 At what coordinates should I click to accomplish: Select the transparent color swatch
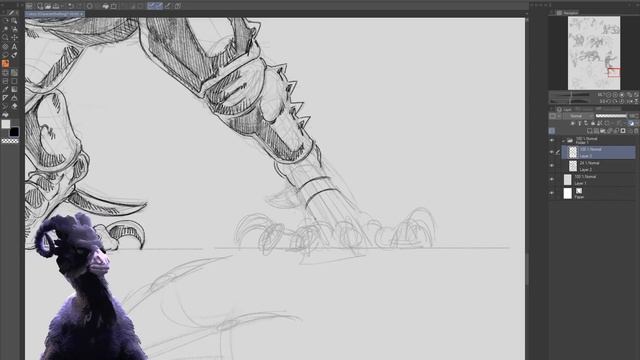tap(10, 141)
